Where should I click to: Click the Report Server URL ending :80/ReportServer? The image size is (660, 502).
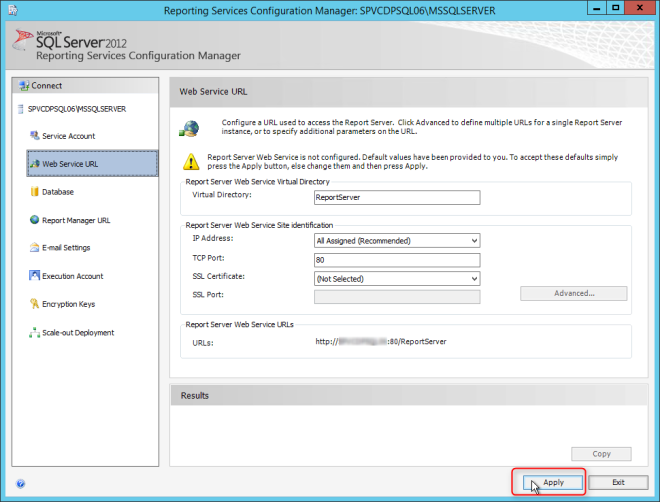pos(381,342)
